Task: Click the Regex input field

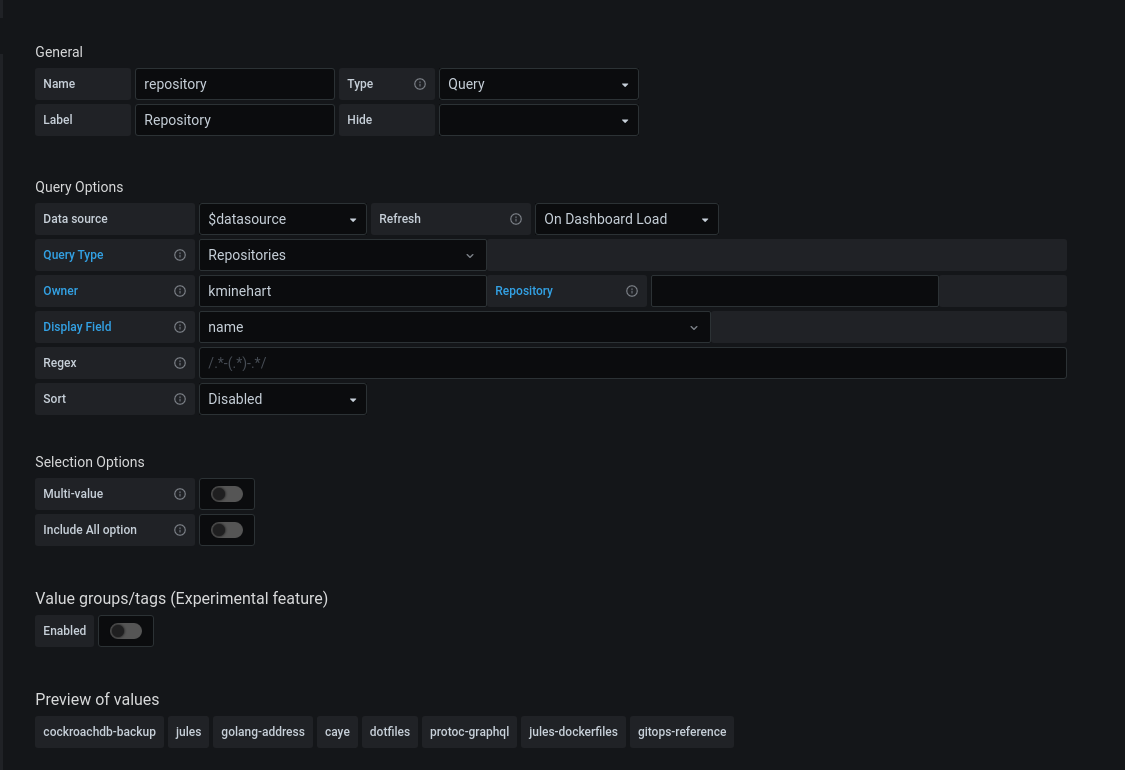Action: point(633,363)
